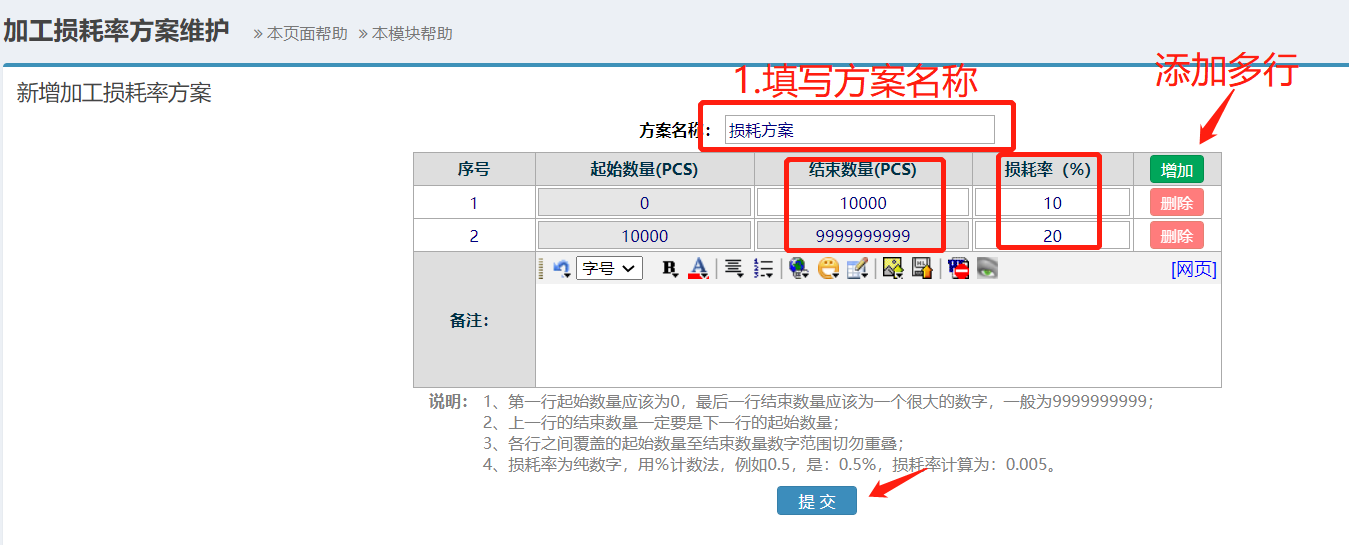Click the insert table icon
This screenshot has height=545, width=1349.
click(x=857, y=268)
